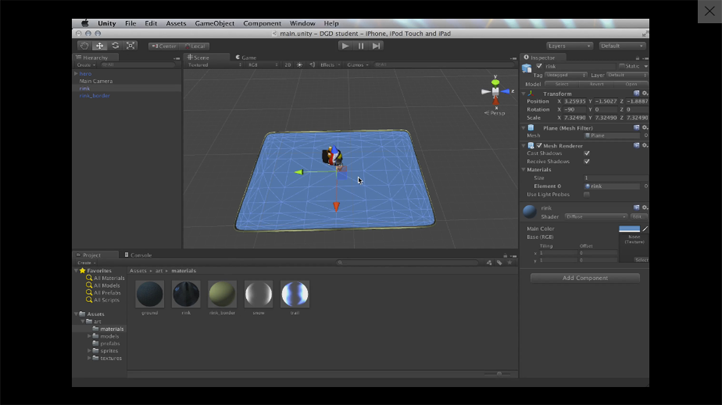Click the scene orientation gizmo

(495, 92)
